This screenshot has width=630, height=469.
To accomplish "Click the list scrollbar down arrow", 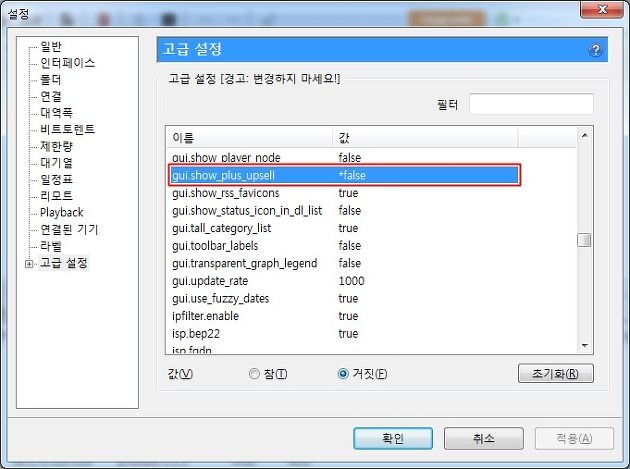I will click(585, 345).
